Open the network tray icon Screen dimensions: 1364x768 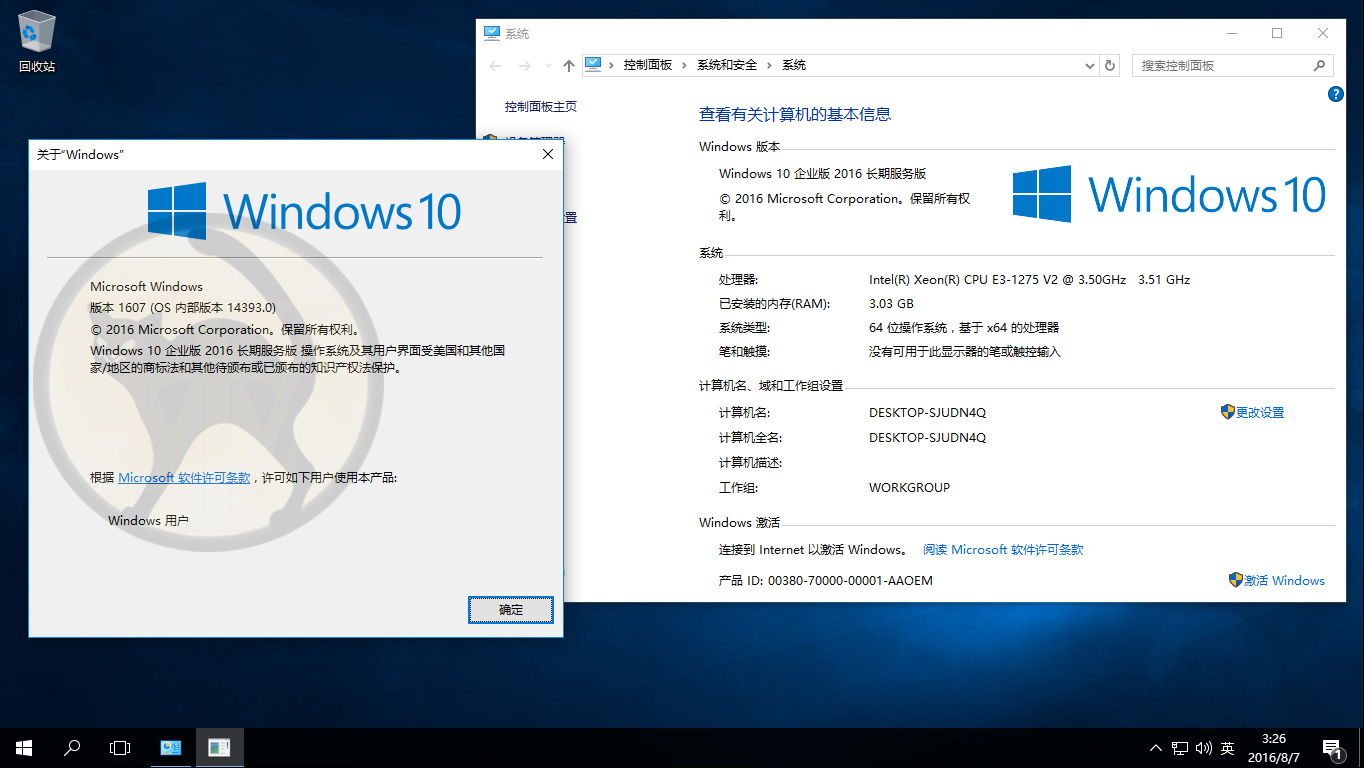pos(1180,747)
